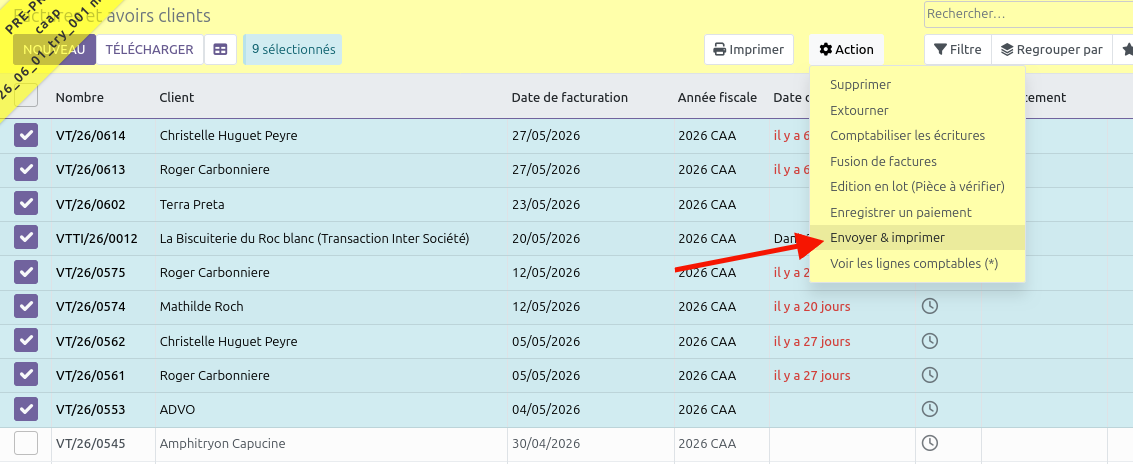Click Roger Carbonniere in VT/26/0575 row
Viewport: 1133px width, 464px height.
pos(215,272)
